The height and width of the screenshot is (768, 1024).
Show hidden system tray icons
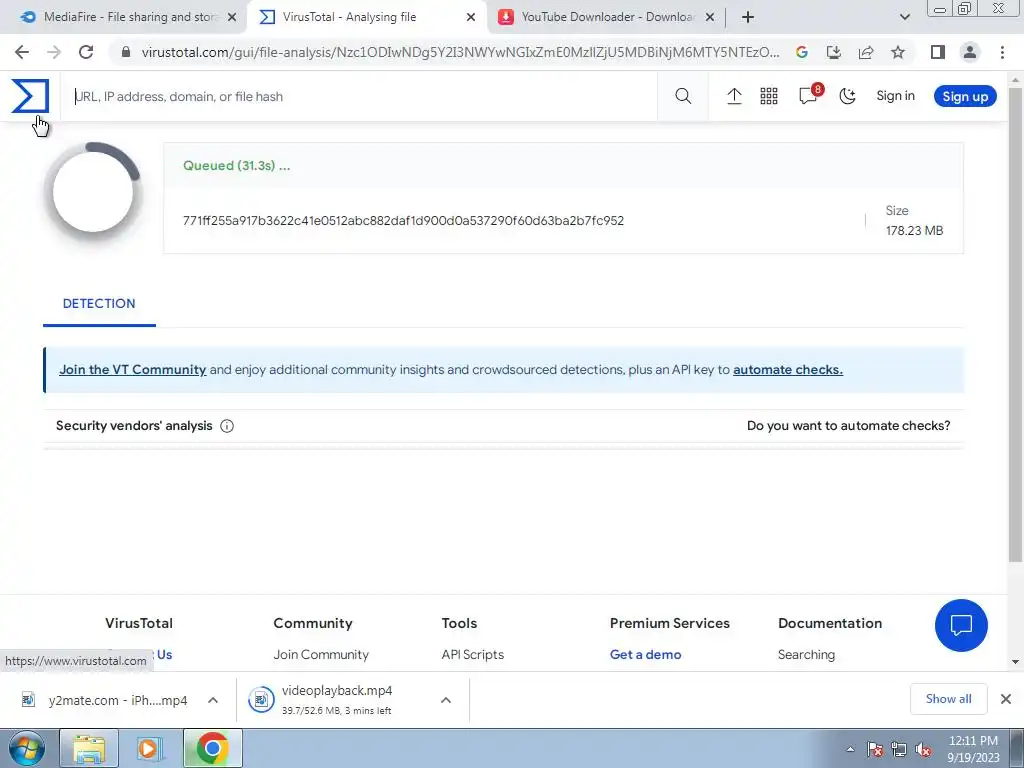point(850,749)
